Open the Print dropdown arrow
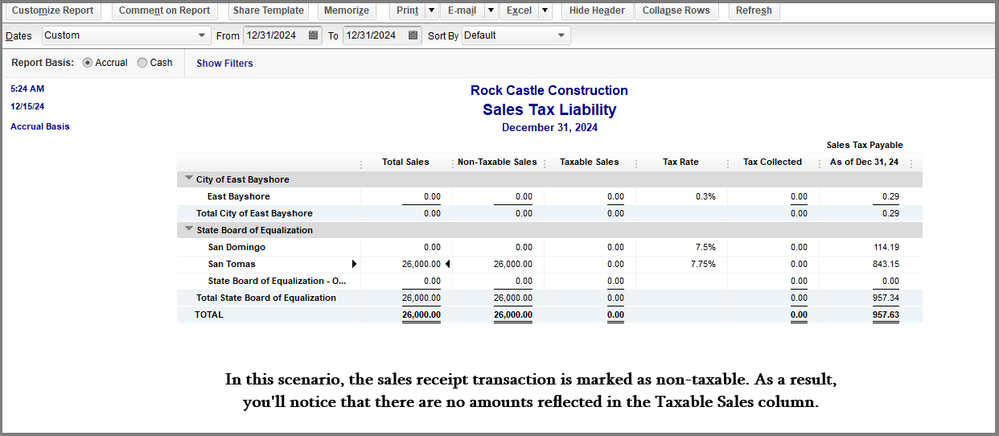Viewport: 999px width, 436px height. point(431,11)
